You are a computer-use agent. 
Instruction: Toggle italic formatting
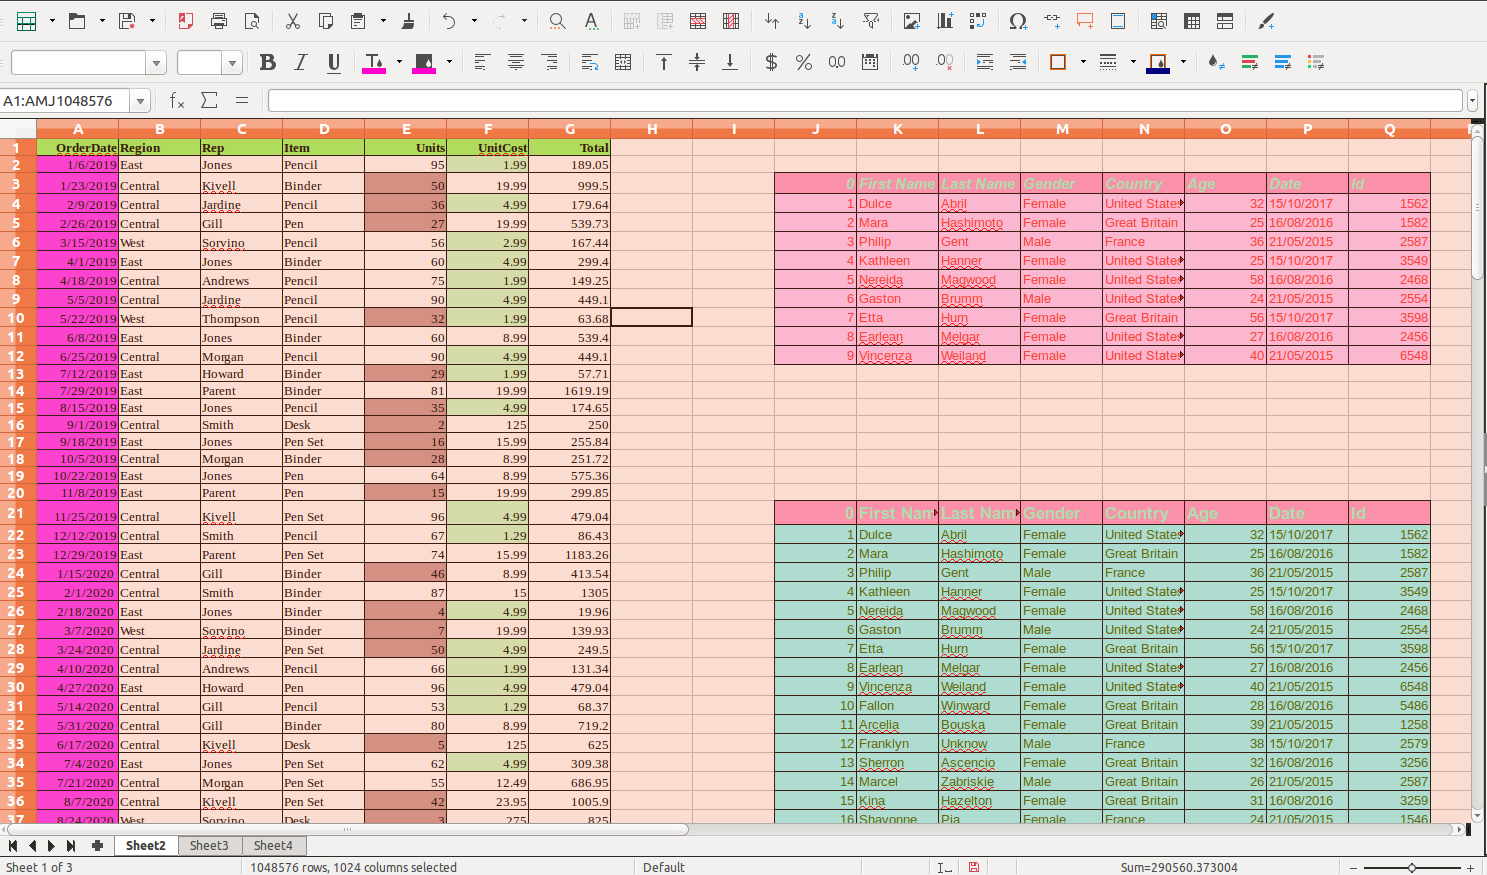point(300,62)
